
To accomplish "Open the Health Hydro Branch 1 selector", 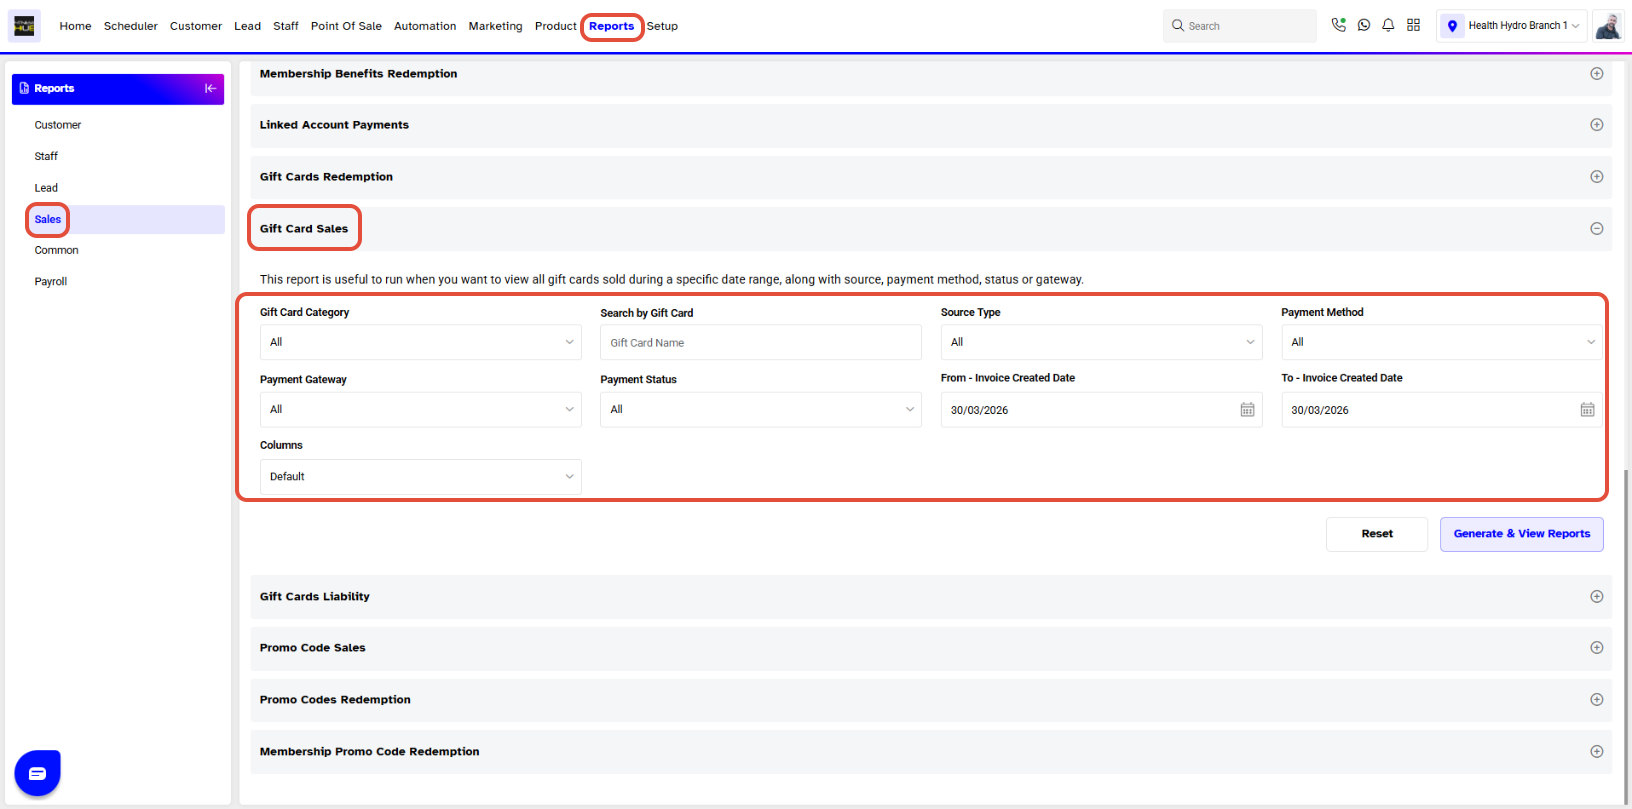I will tap(1510, 26).
